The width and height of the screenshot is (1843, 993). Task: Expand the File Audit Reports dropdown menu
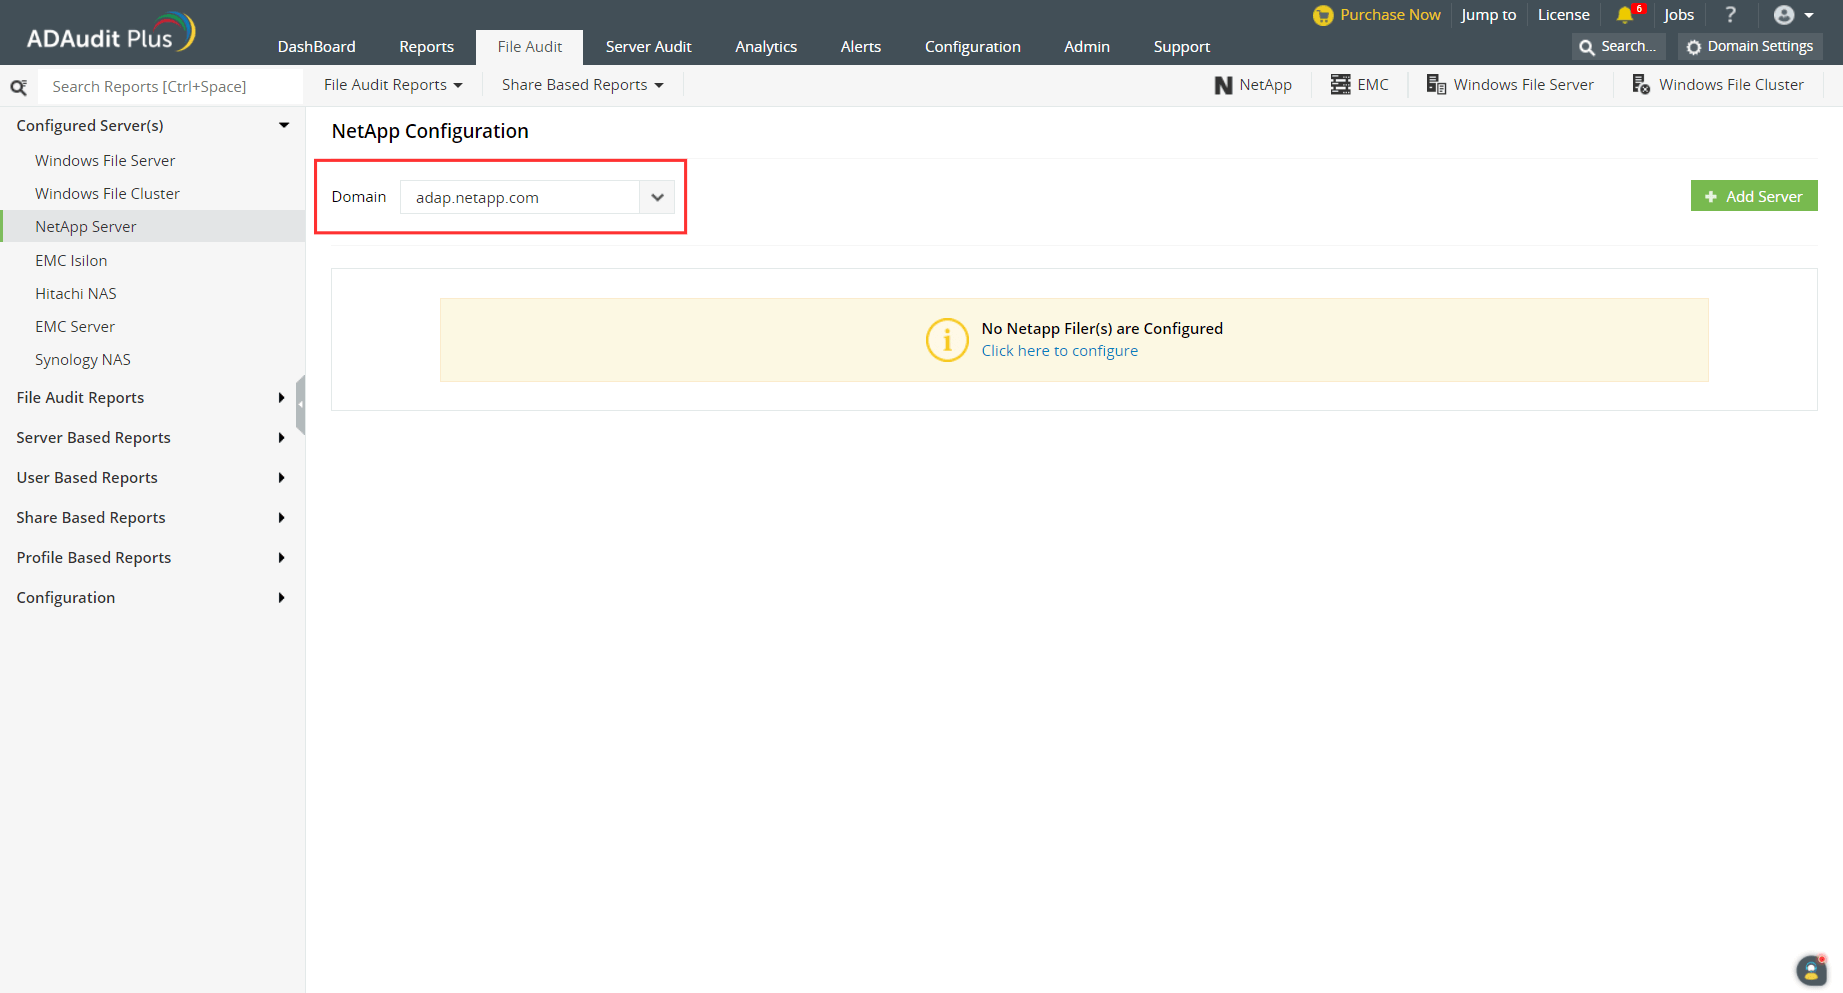(393, 85)
